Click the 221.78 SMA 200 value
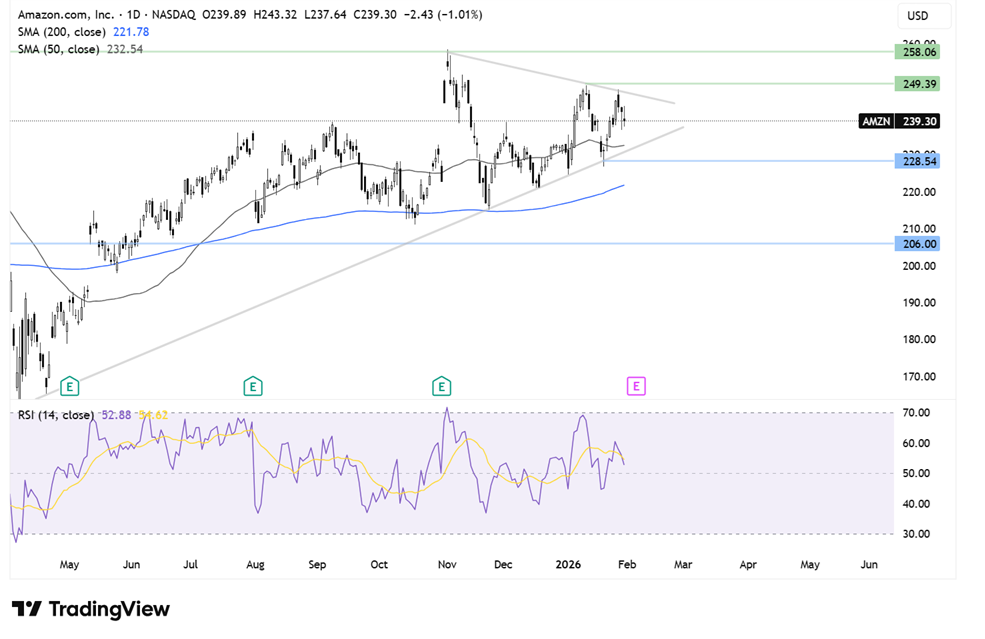The height and width of the screenshot is (639, 985). 131,32
